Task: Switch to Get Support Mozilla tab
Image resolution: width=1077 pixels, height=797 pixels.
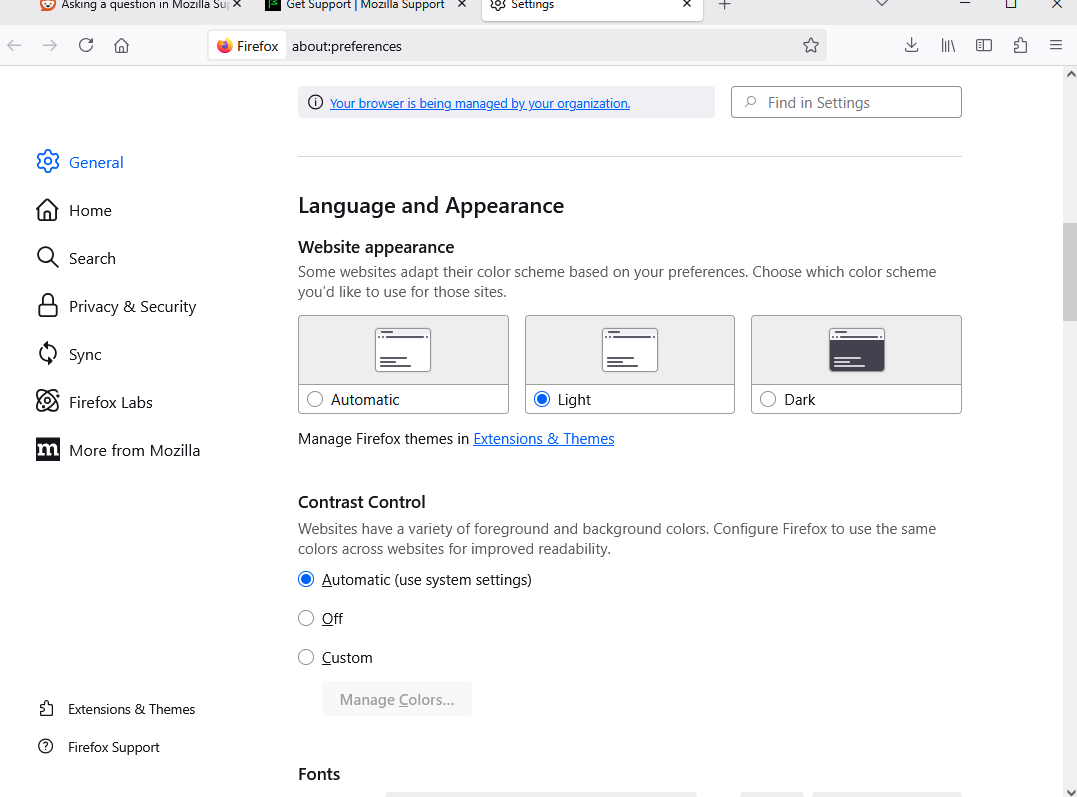Action: tap(365, 5)
